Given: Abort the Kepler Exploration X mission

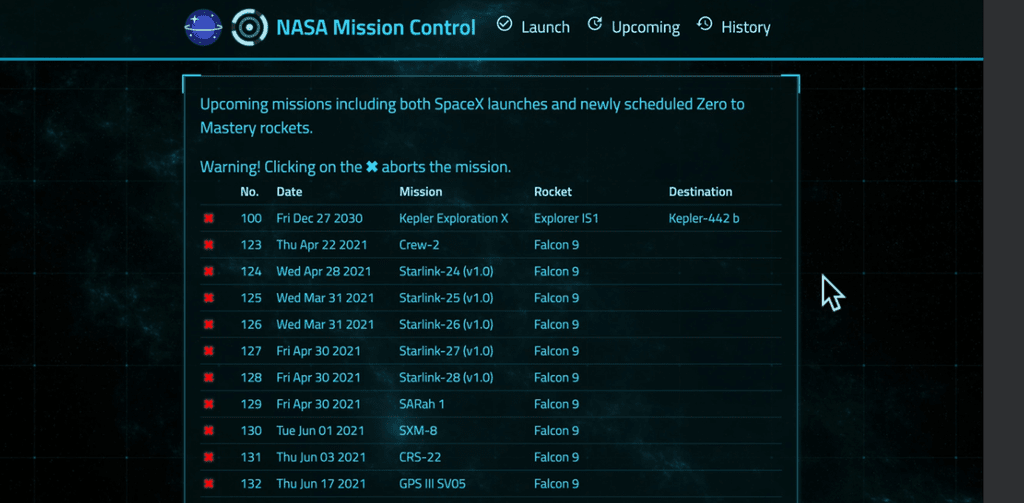Looking at the screenshot, I should coord(208,218).
